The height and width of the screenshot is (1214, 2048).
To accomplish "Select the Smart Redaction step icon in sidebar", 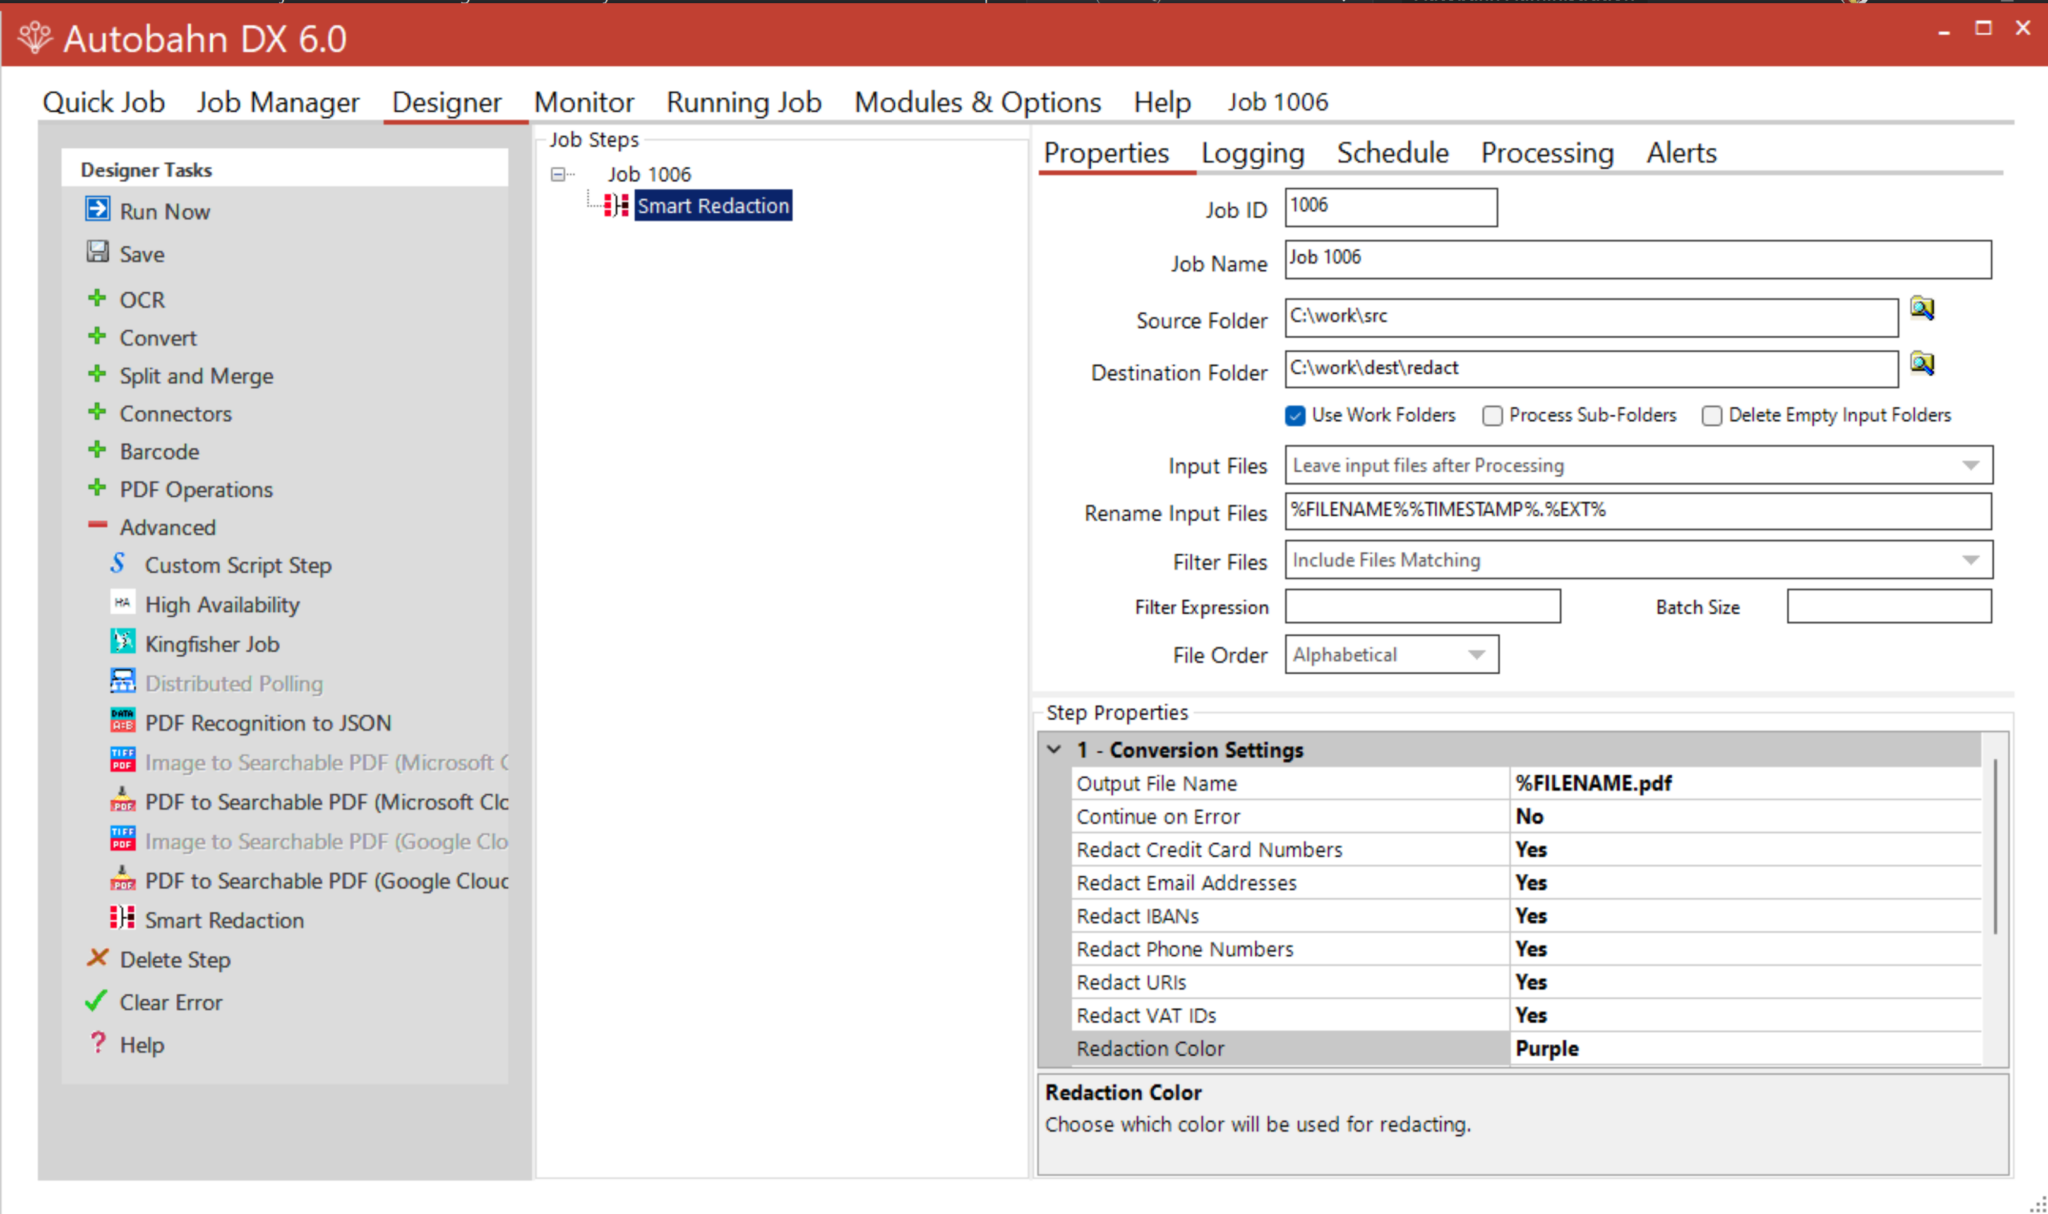I will pyautogui.click(x=122, y=919).
